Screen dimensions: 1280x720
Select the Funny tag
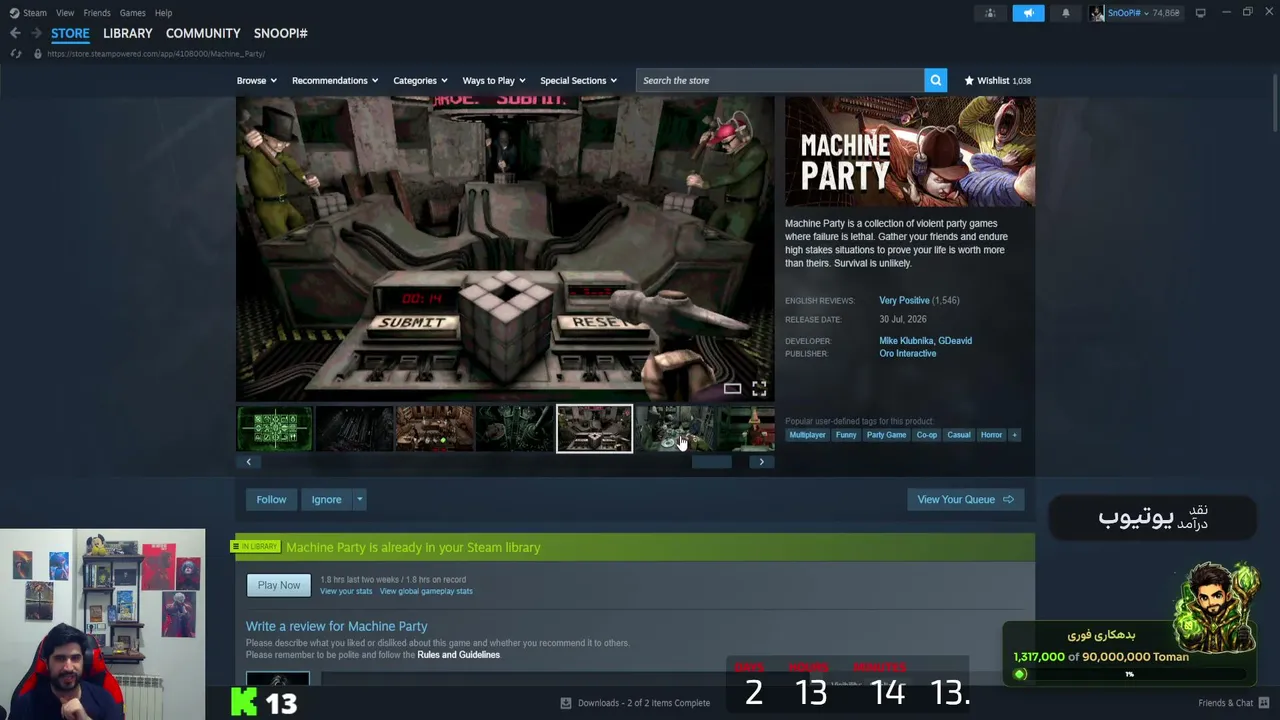pos(846,435)
